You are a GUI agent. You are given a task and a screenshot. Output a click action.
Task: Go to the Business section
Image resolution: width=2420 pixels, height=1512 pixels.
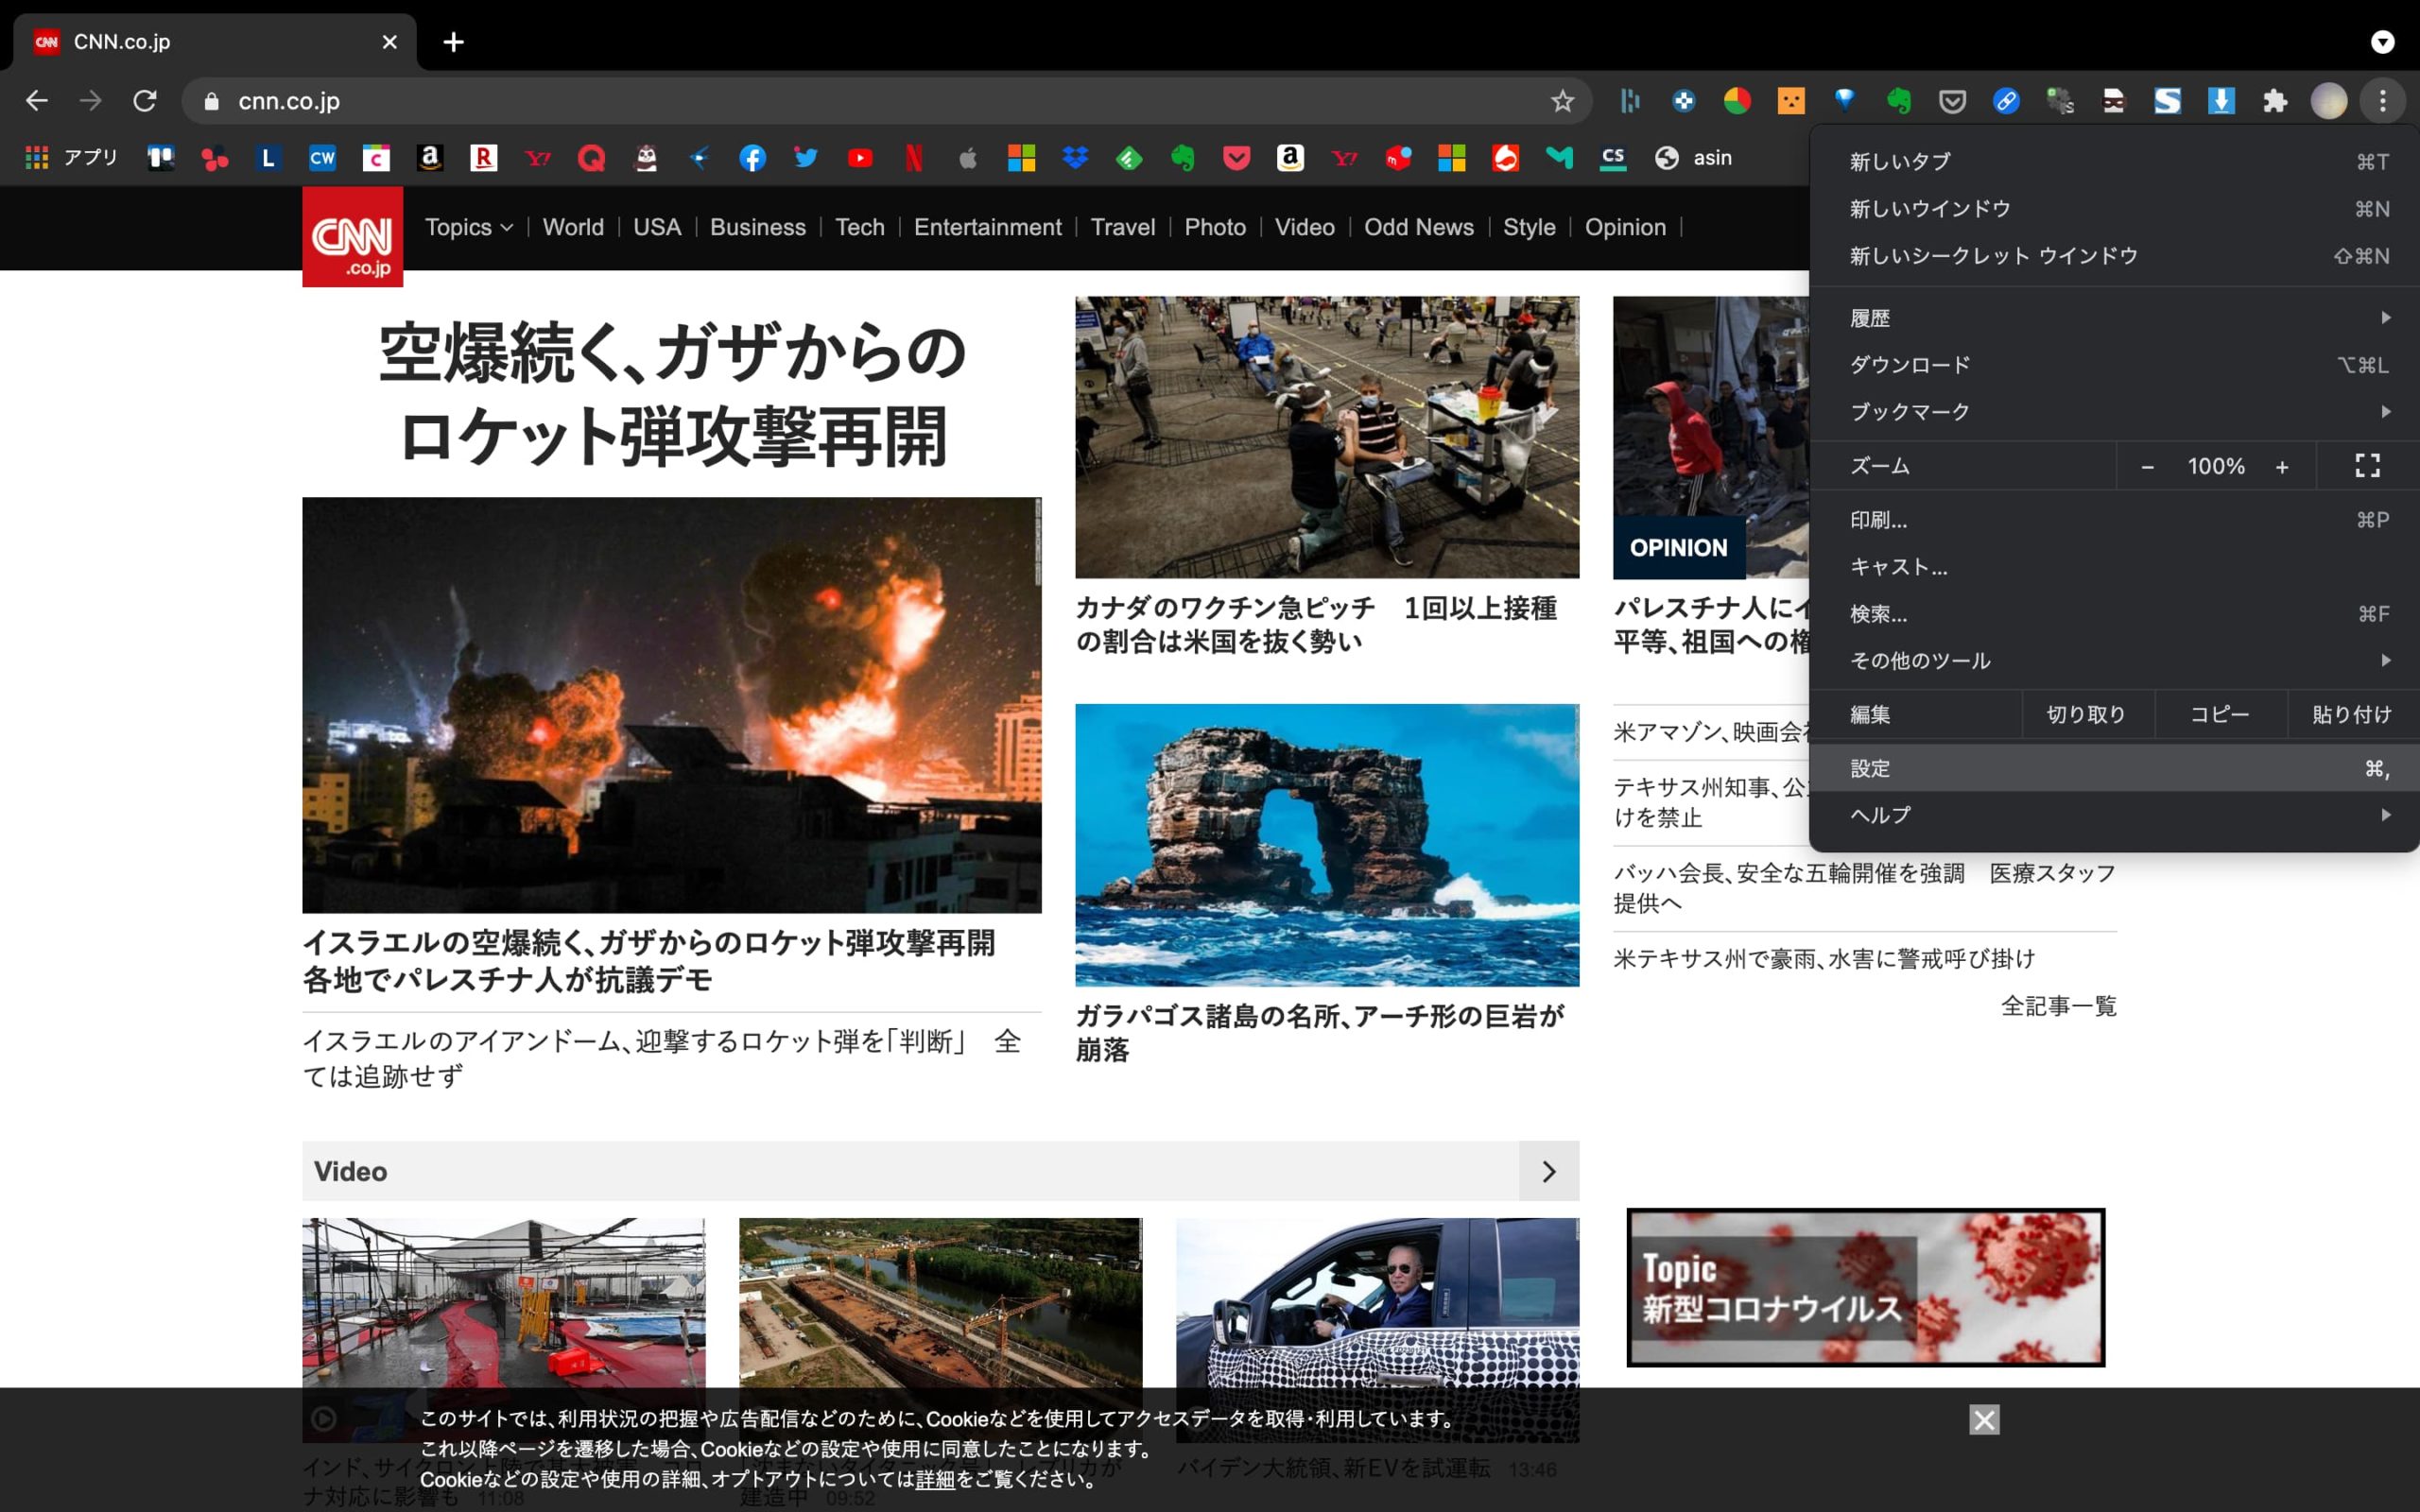(757, 228)
